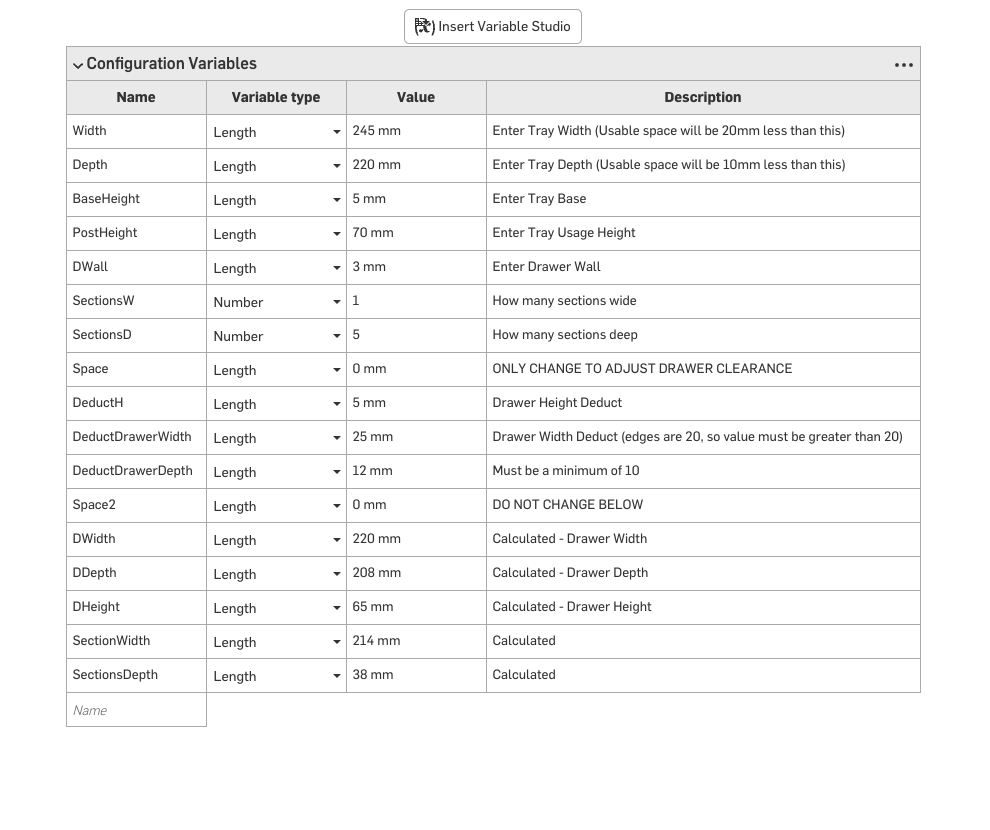Open Variable type dropdown for SectionsW
Screen dimensions: 990x830
point(277,302)
